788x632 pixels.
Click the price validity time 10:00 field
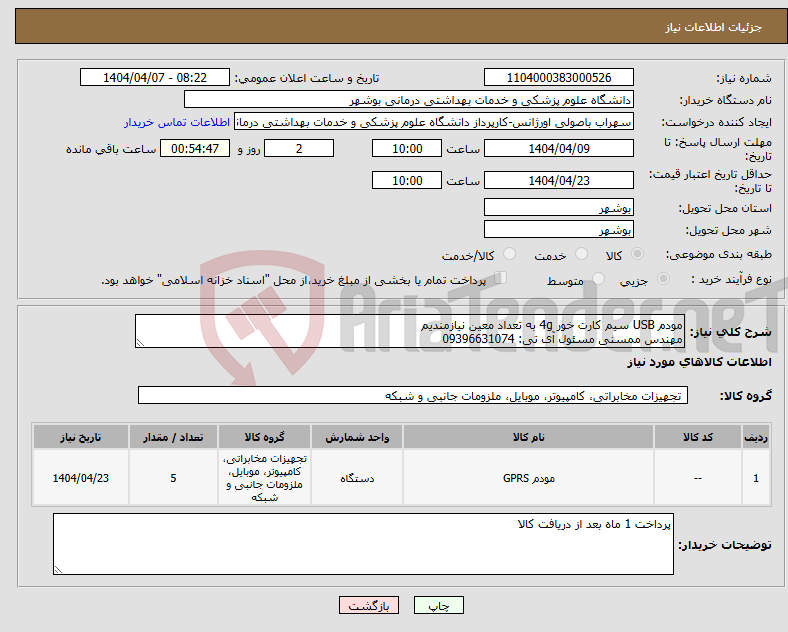407,180
